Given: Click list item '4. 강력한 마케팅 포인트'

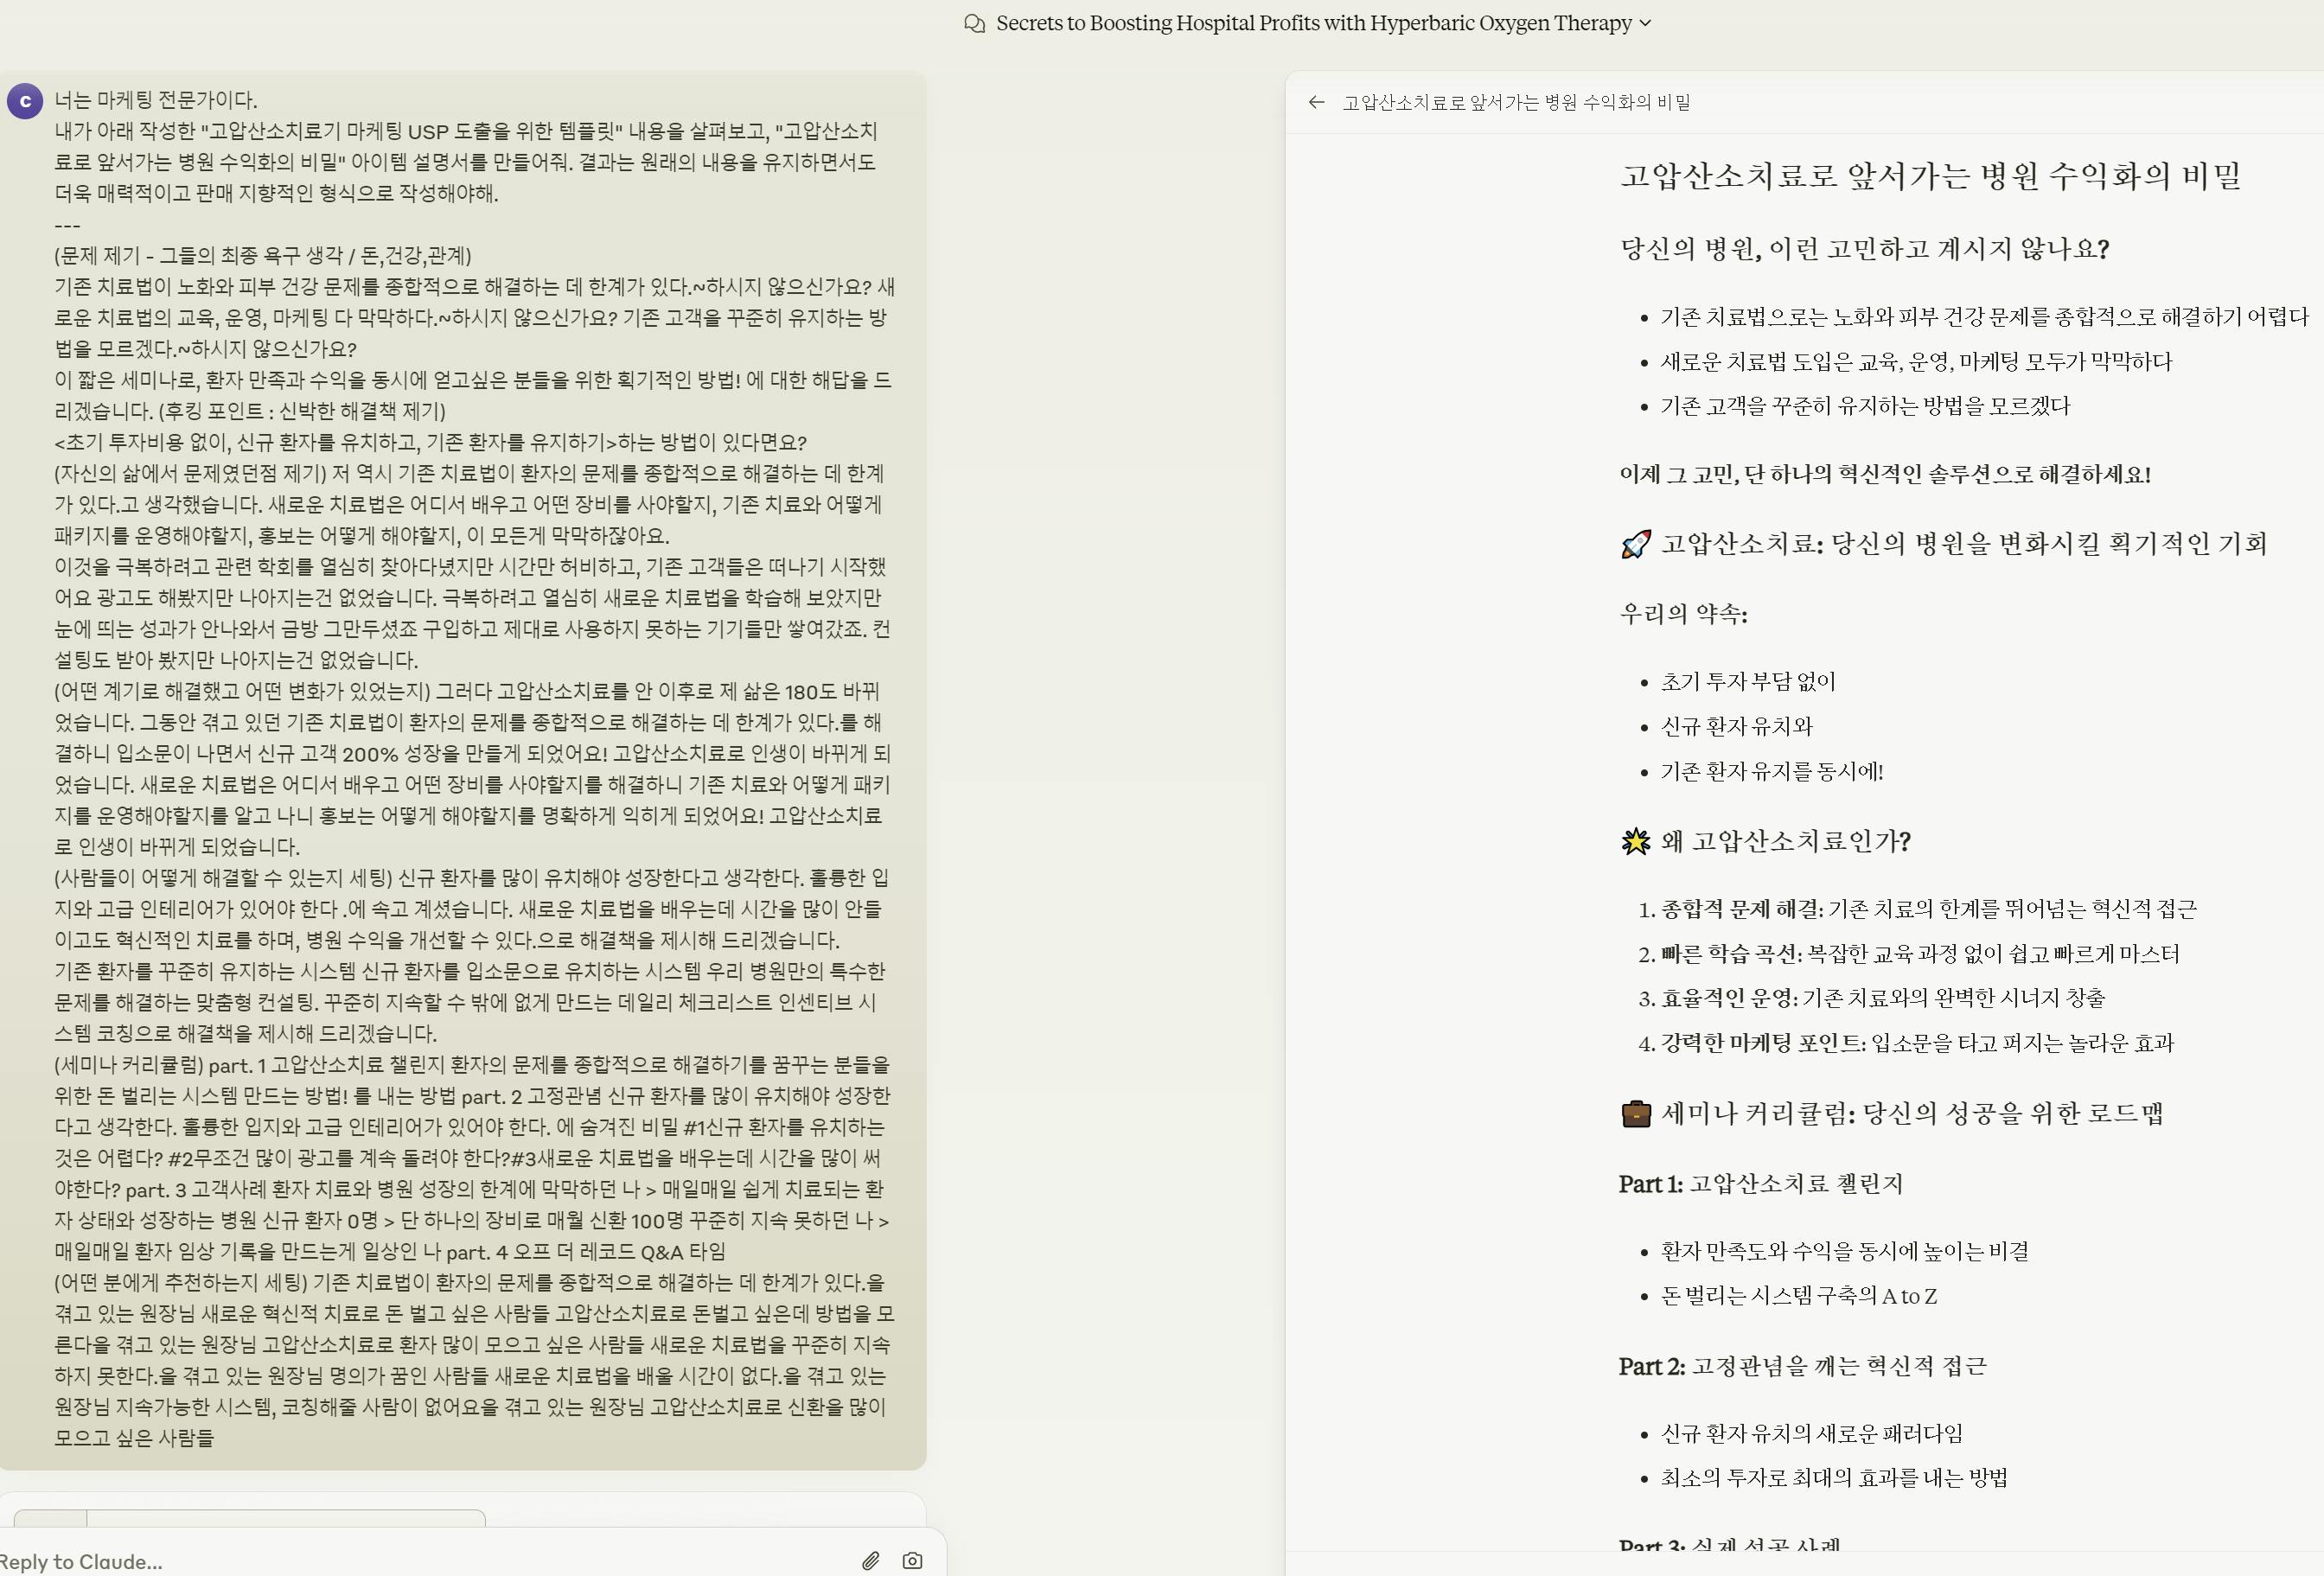Looking at the screenshot, I should 1906,1043.
